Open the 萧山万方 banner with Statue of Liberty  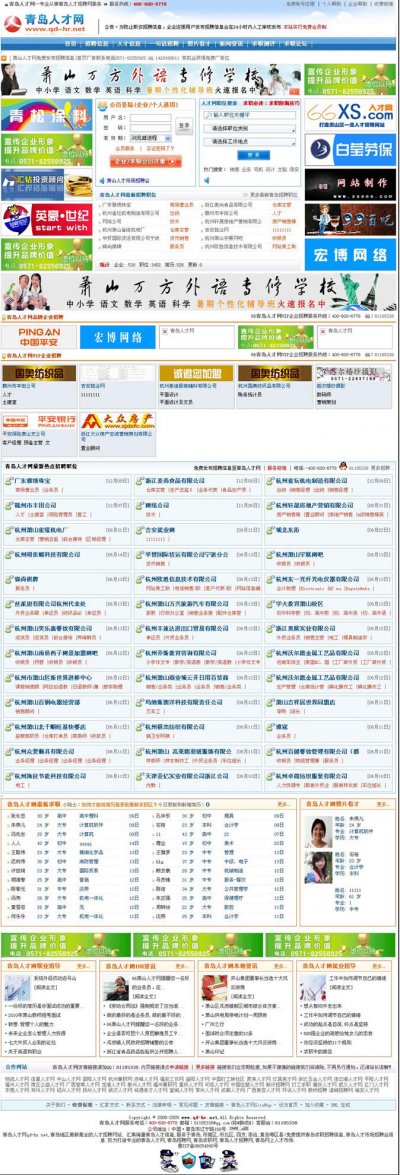(199, 292)
